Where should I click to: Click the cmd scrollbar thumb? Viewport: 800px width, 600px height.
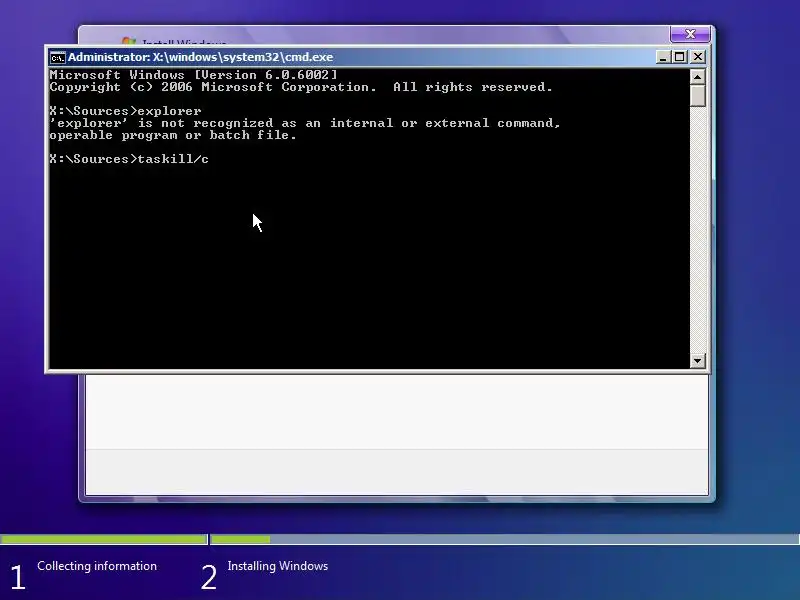point(697,95)
